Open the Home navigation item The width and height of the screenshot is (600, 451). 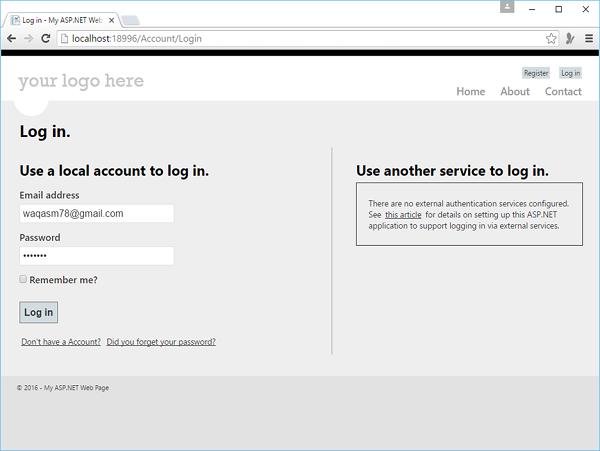[x=470, y=92]
